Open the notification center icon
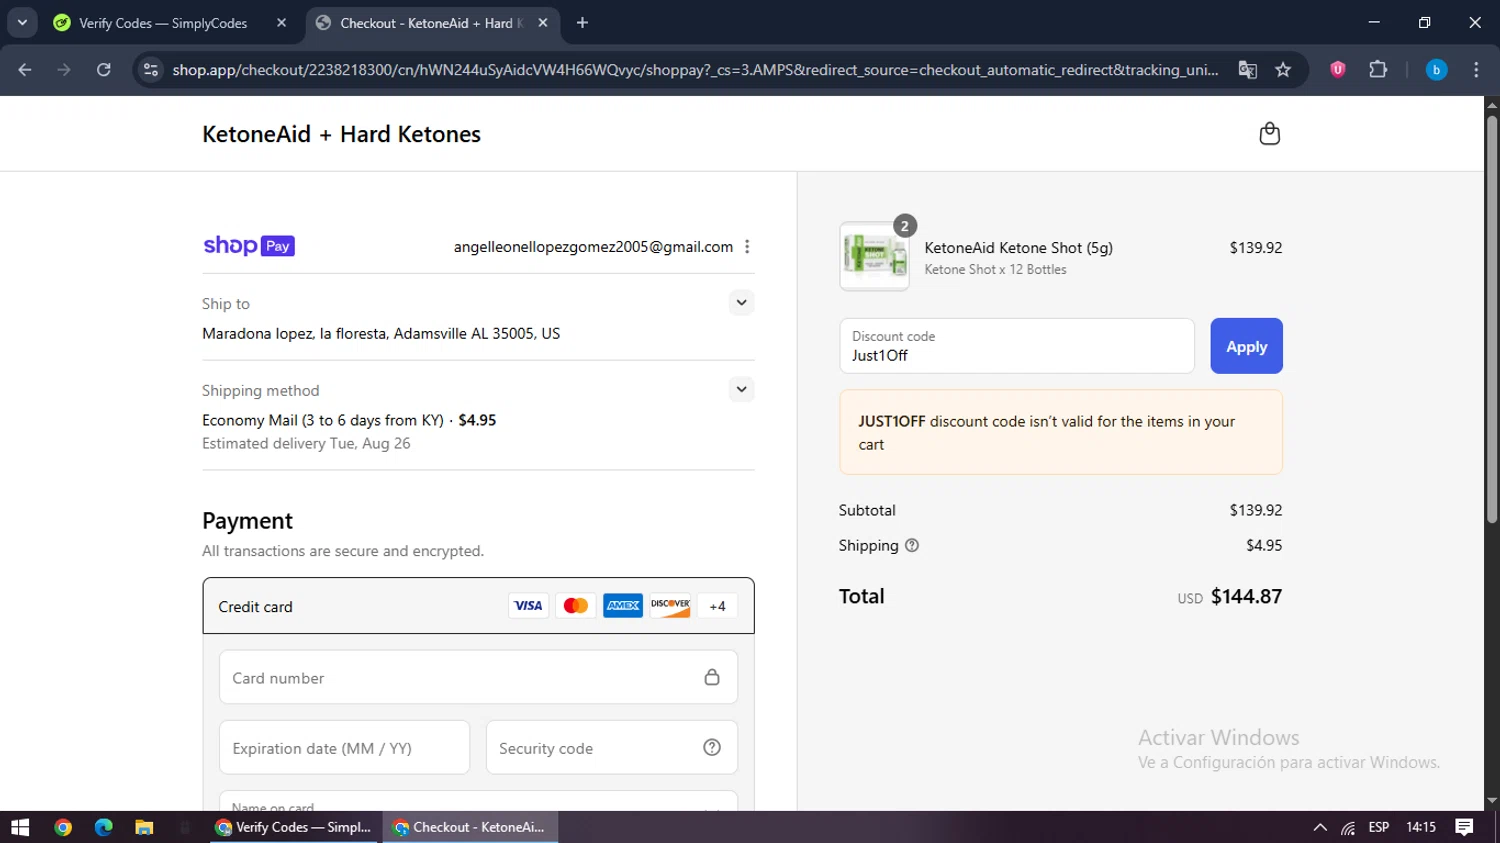 (1464, 827)
